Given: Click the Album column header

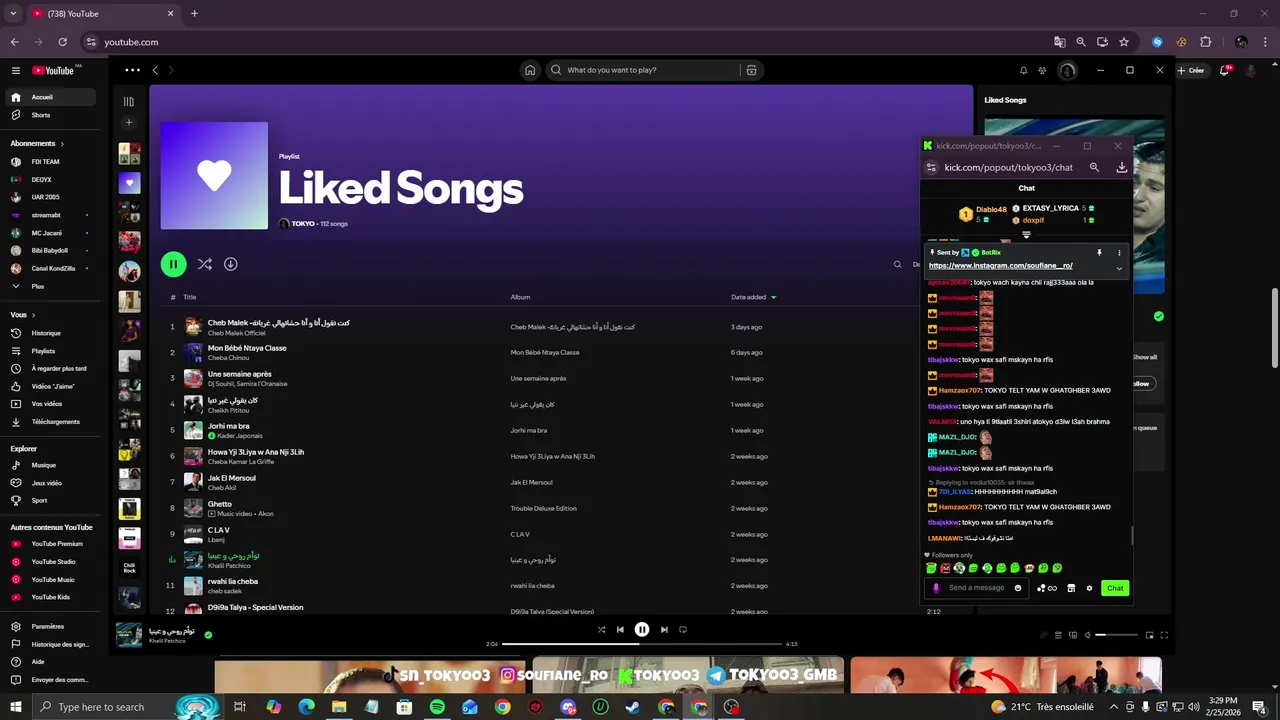Looking at the screenshot, I should click(x=520, y=297).
